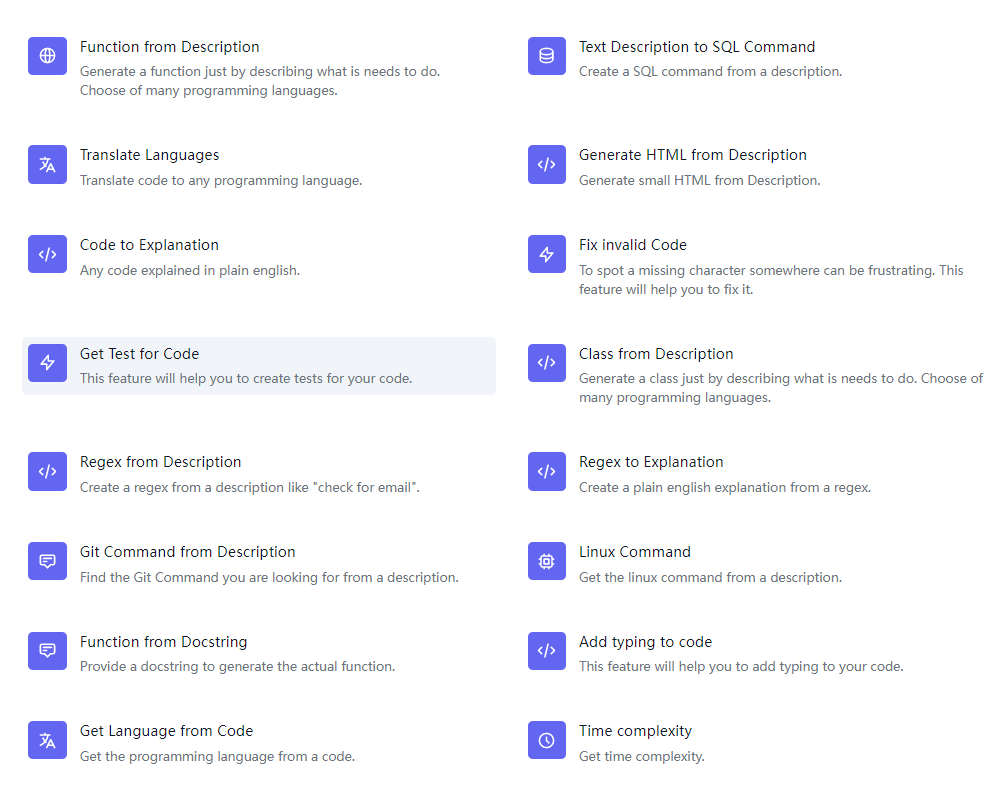Click the translate icon beside Translate Languages

47,165
